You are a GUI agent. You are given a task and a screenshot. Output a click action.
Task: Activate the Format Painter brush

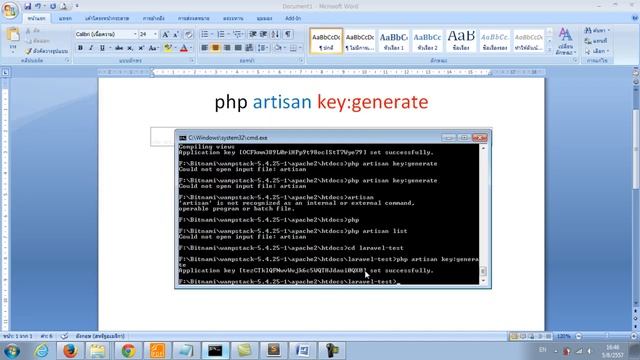(x=46, y=51)
